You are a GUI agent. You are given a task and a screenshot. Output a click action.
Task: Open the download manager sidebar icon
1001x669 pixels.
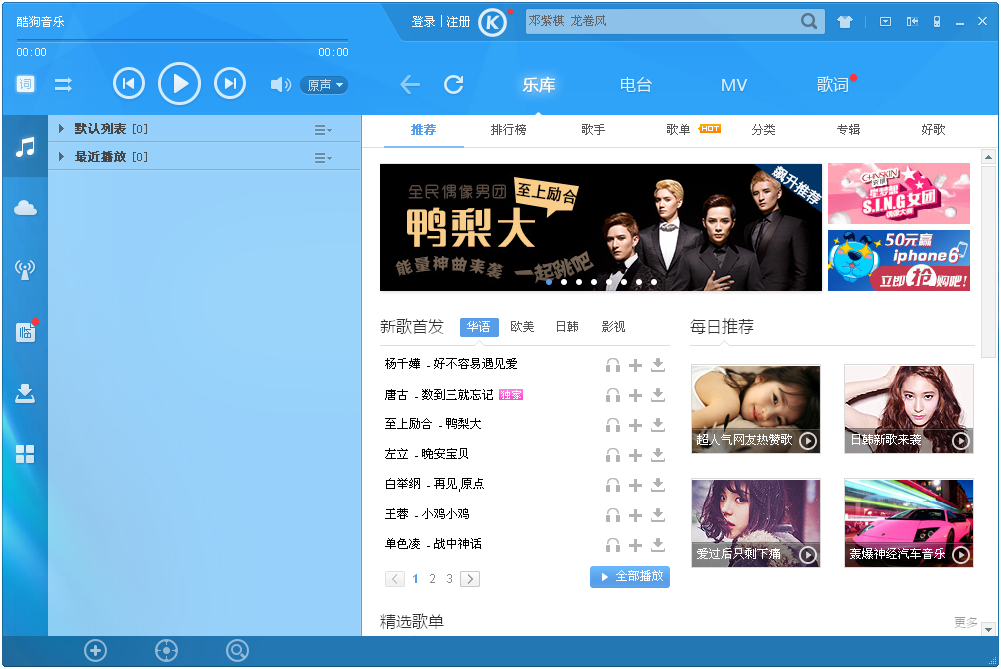click(x=25, y=393)
